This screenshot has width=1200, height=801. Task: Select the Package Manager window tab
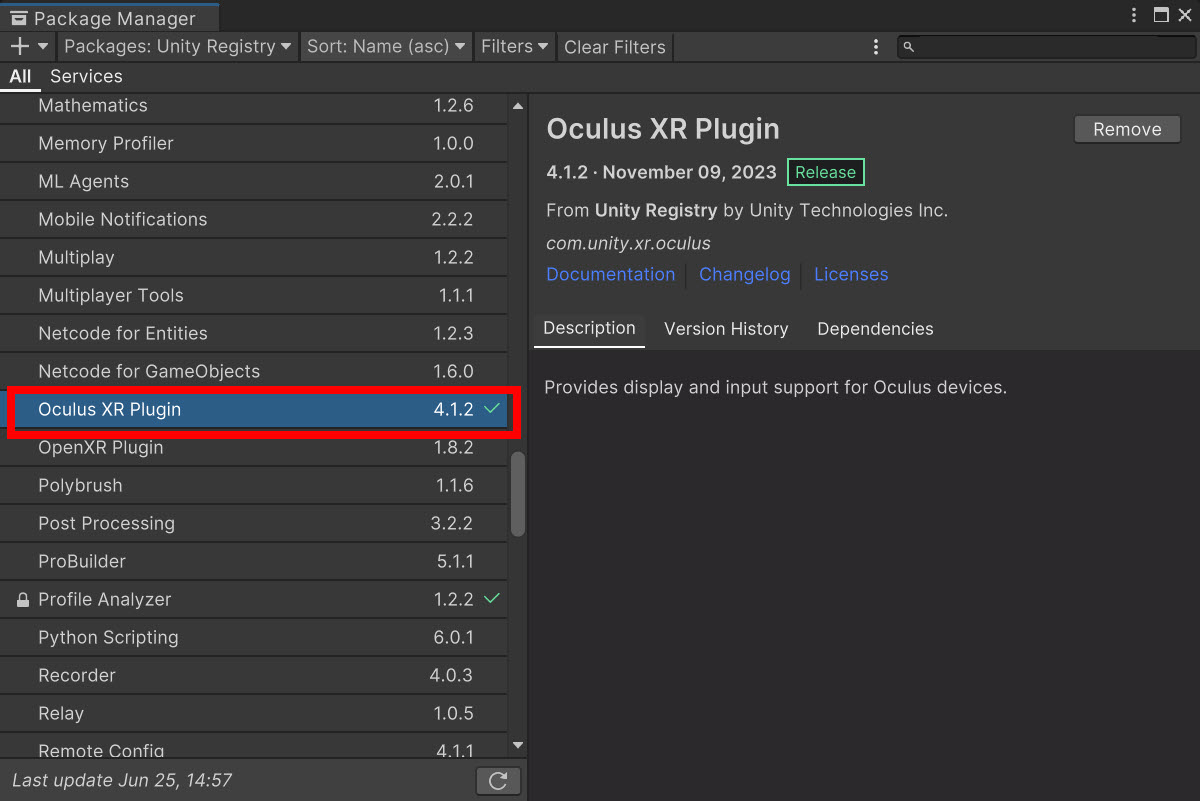[x=109, y=17]
